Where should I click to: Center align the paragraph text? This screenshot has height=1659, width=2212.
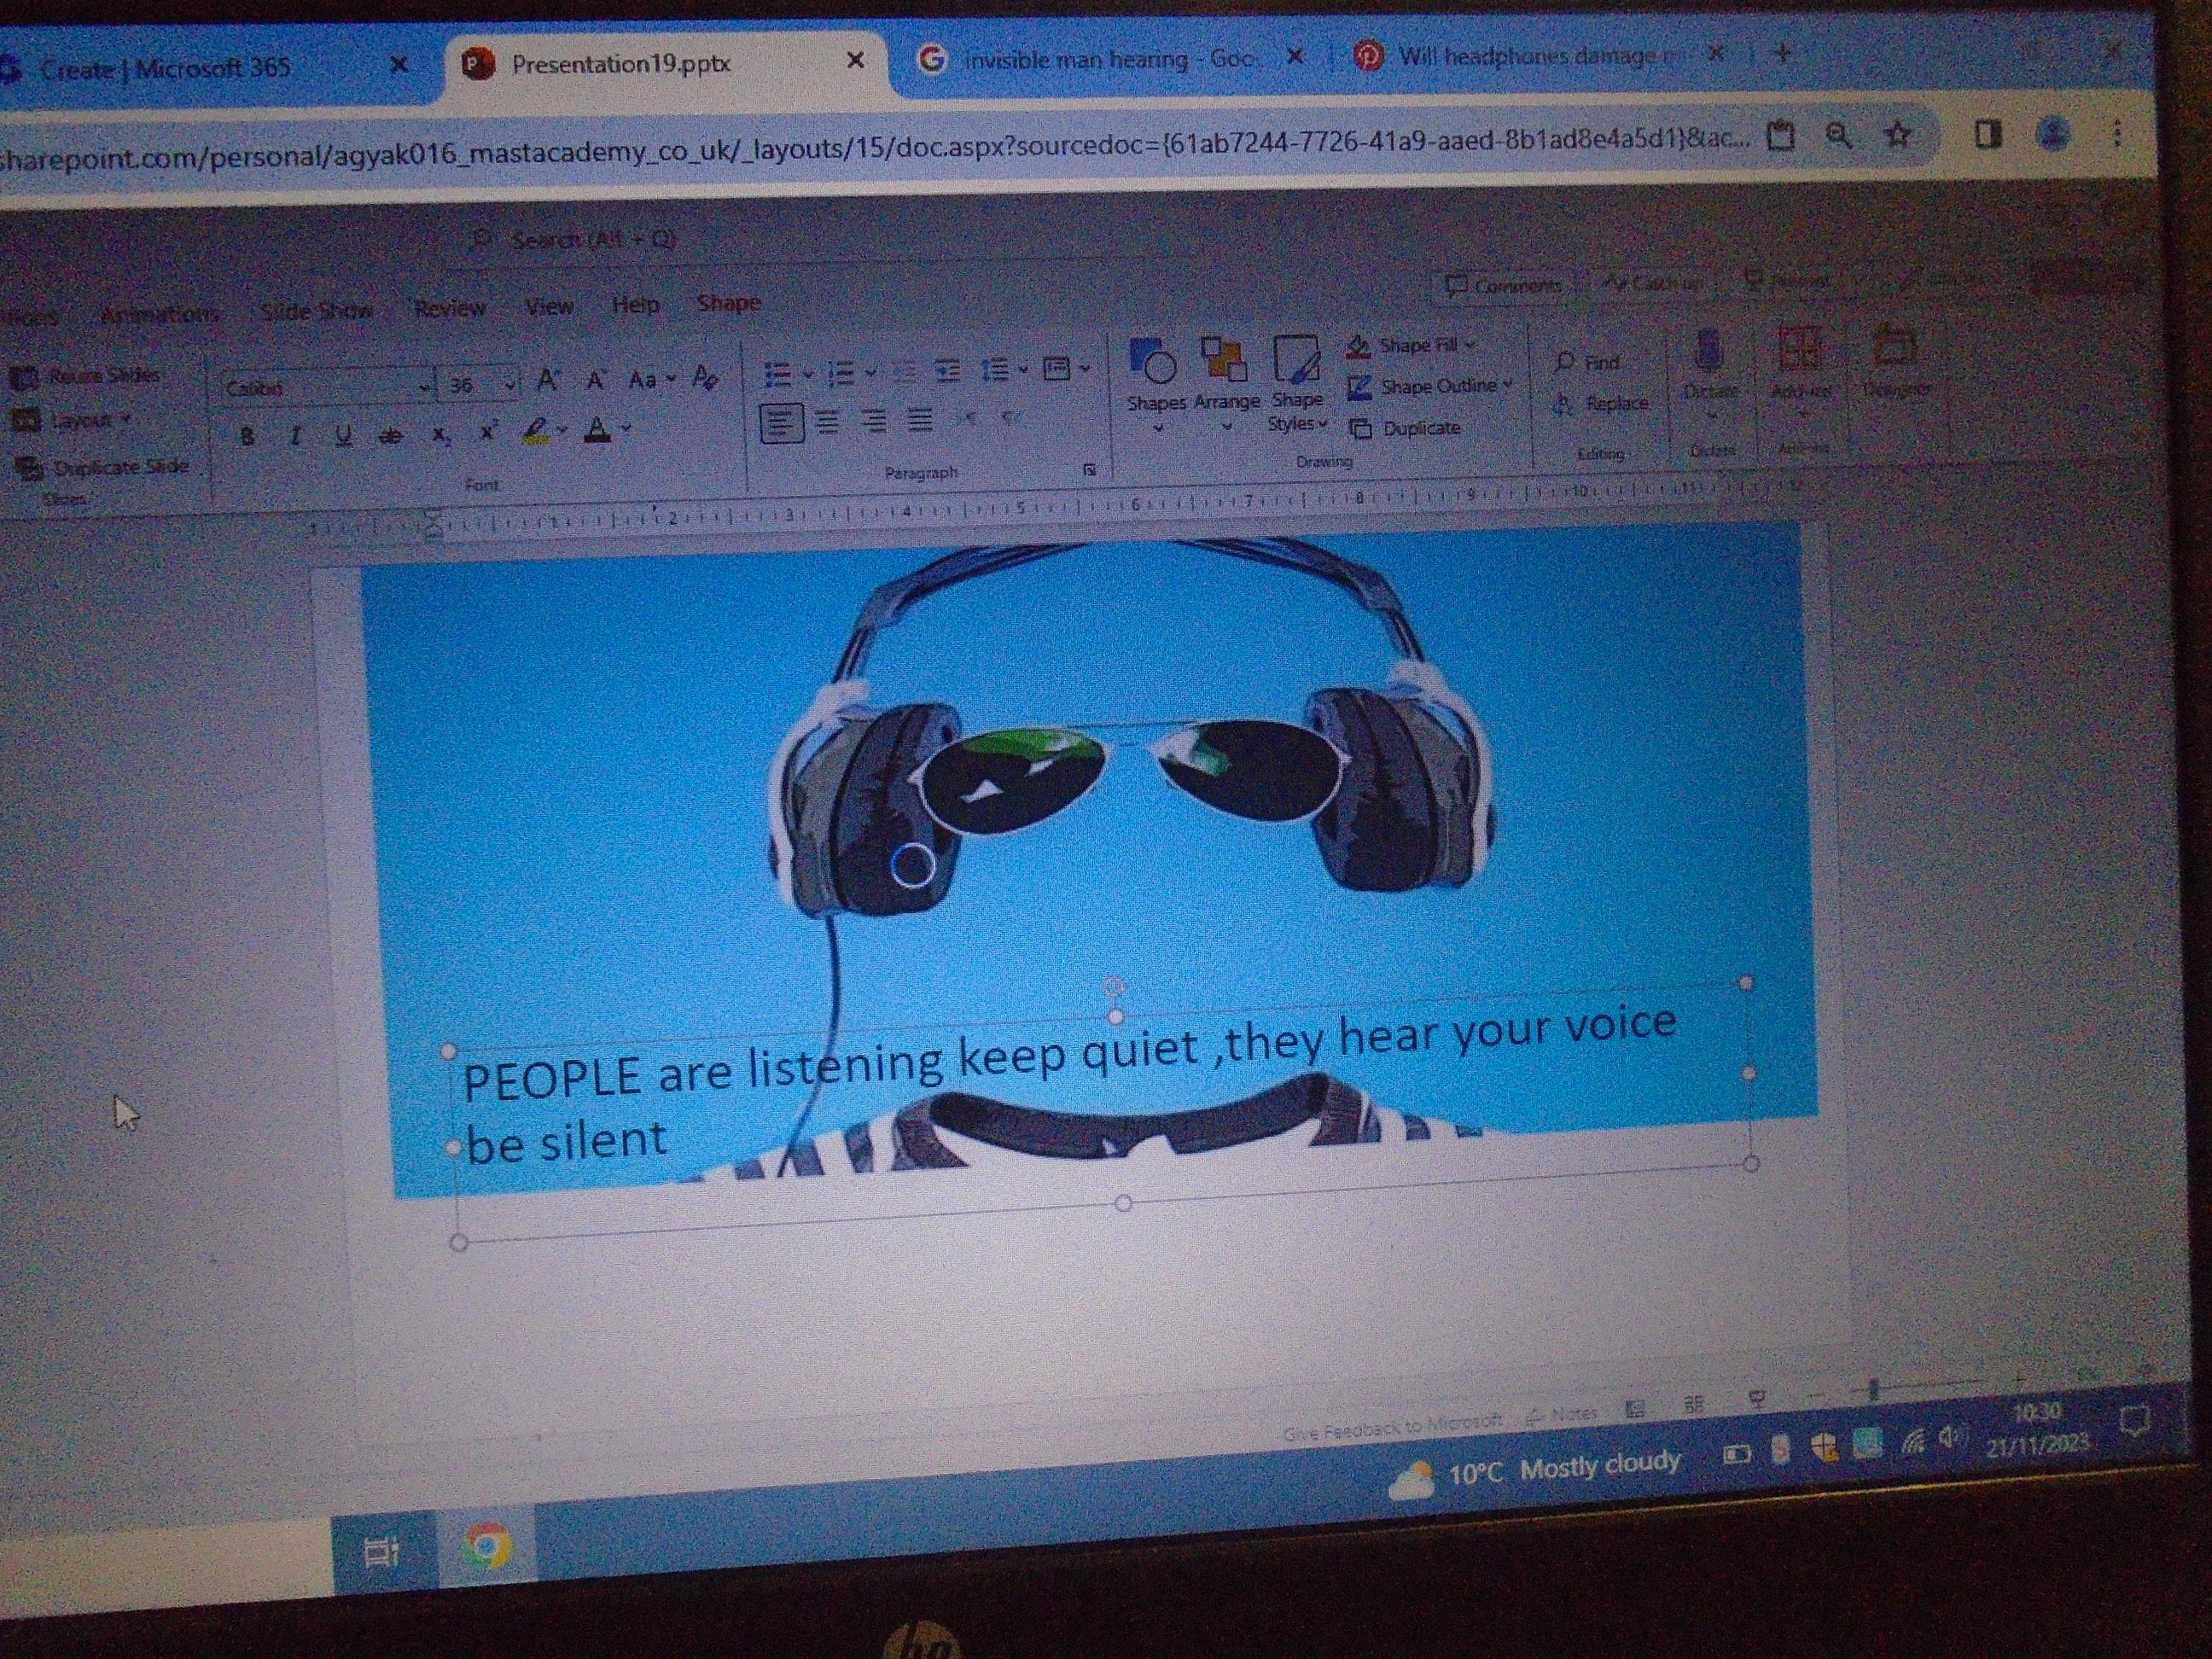click(x=827, y=422)
